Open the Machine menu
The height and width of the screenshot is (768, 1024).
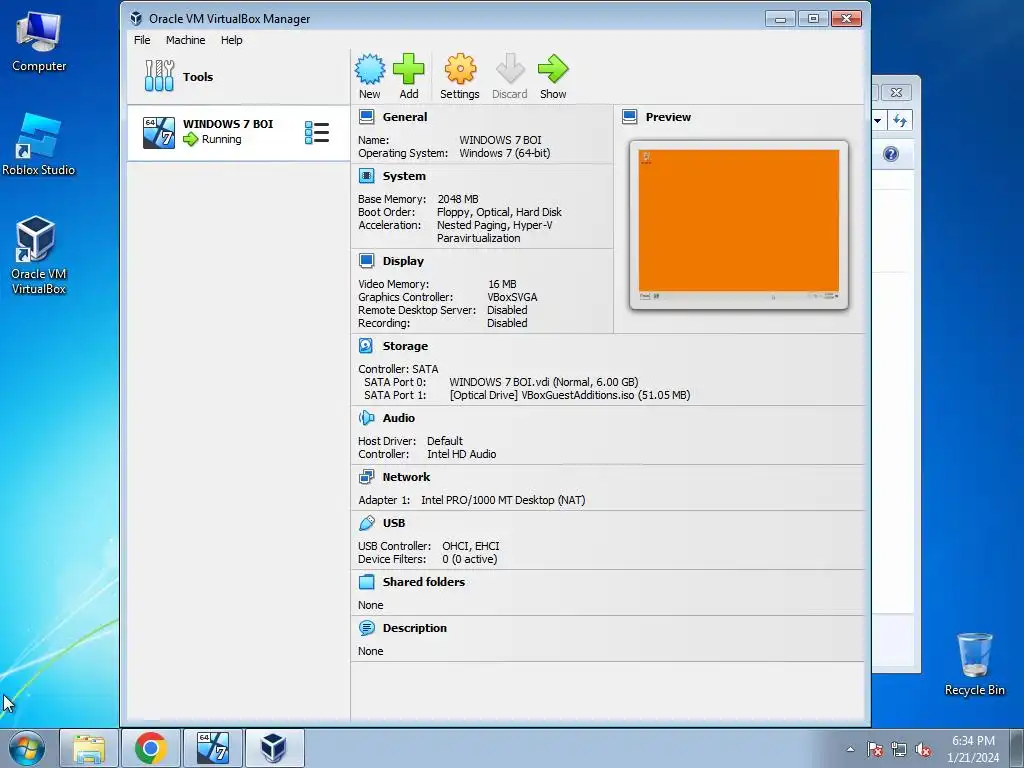pos(185,40)
